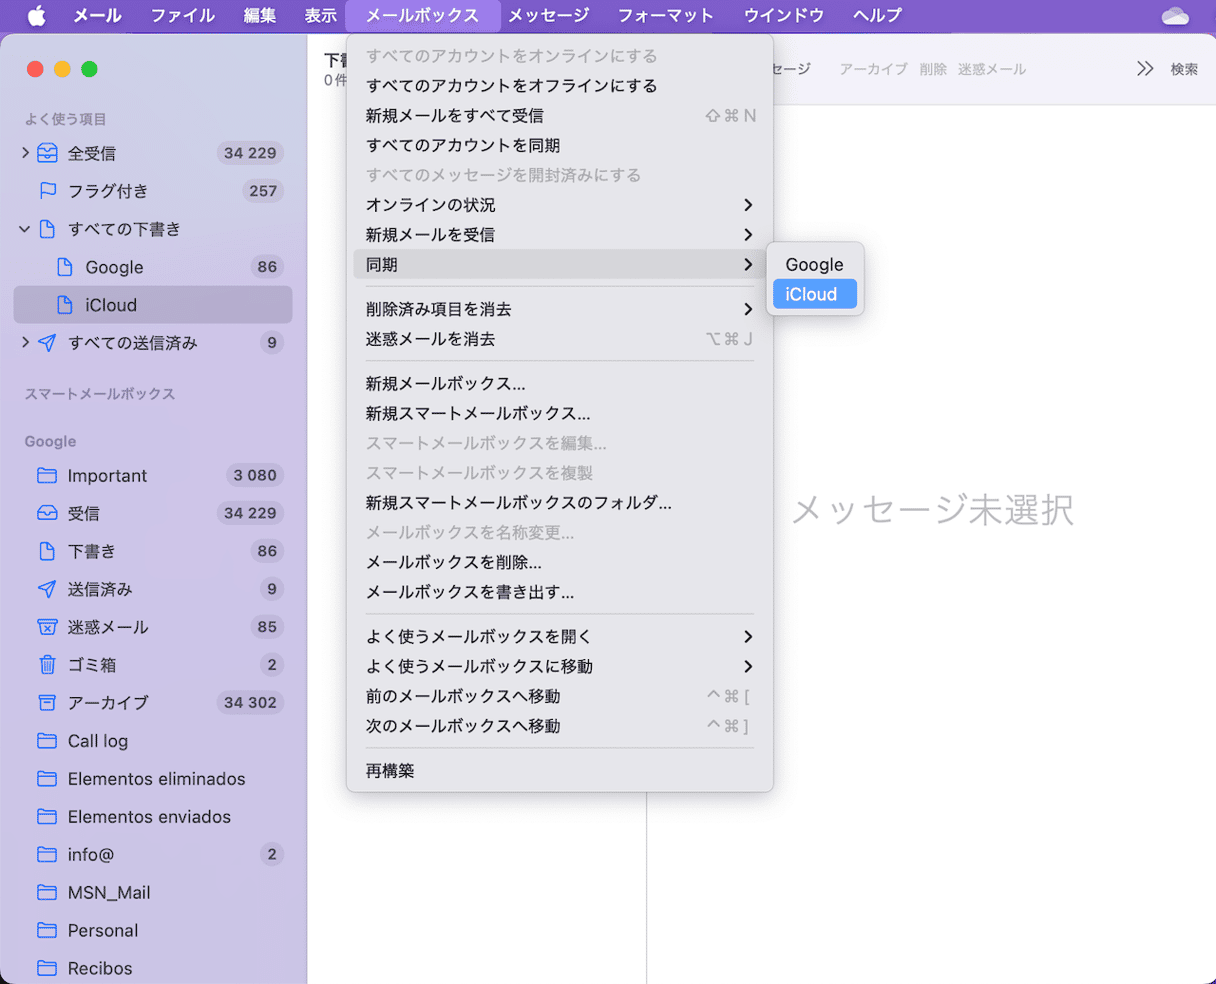Image resolution: width=1216 pixels, height=984 pixels.
Task: Choose すべてのアカウントをオフラインにする
Action: tap(560, 86)
